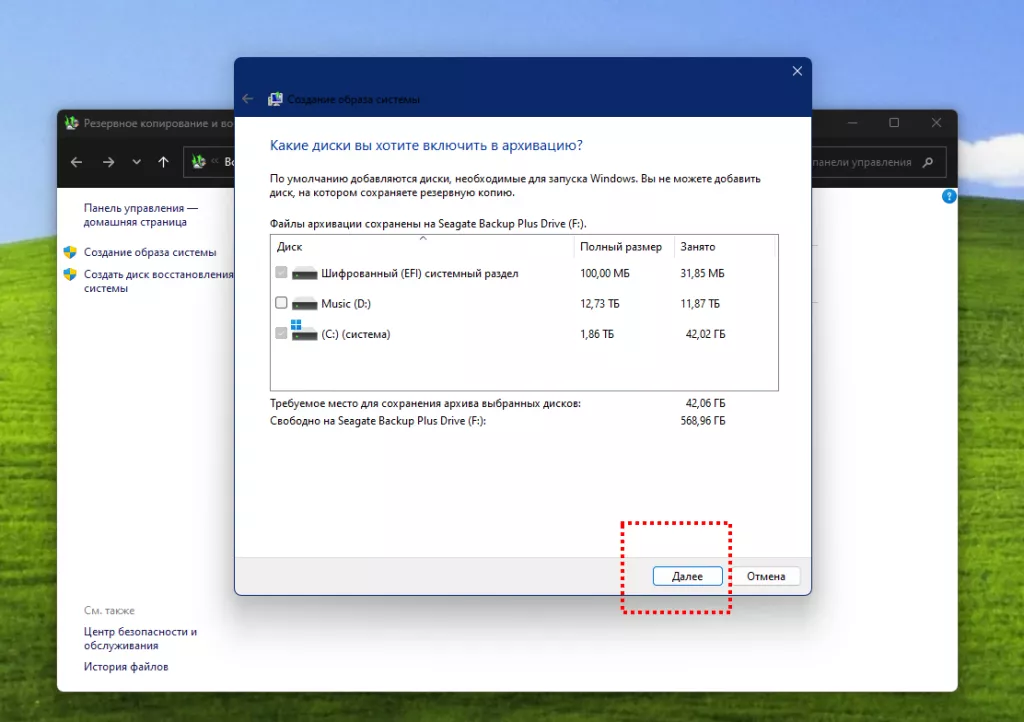Enable the Music (D:) checkbox
Image resolution: width=1024 pixels, height=722 pixels.
point(281,303)
